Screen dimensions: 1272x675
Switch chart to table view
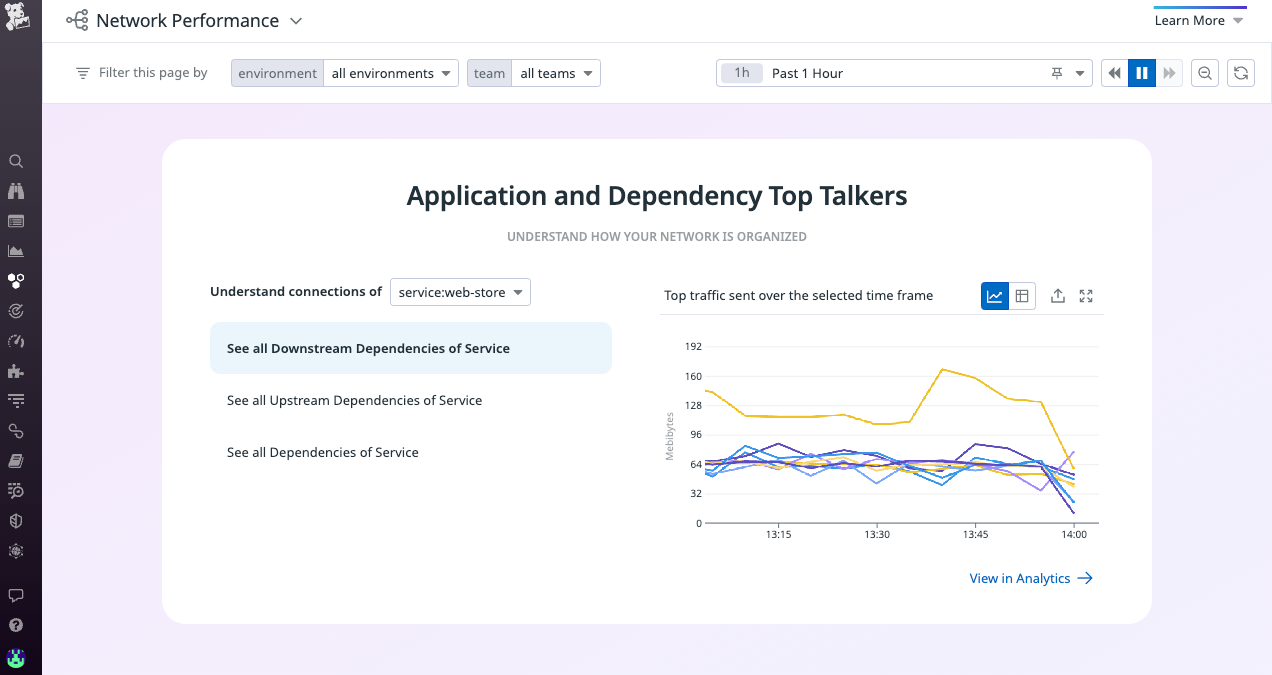tap(1021, 296)
